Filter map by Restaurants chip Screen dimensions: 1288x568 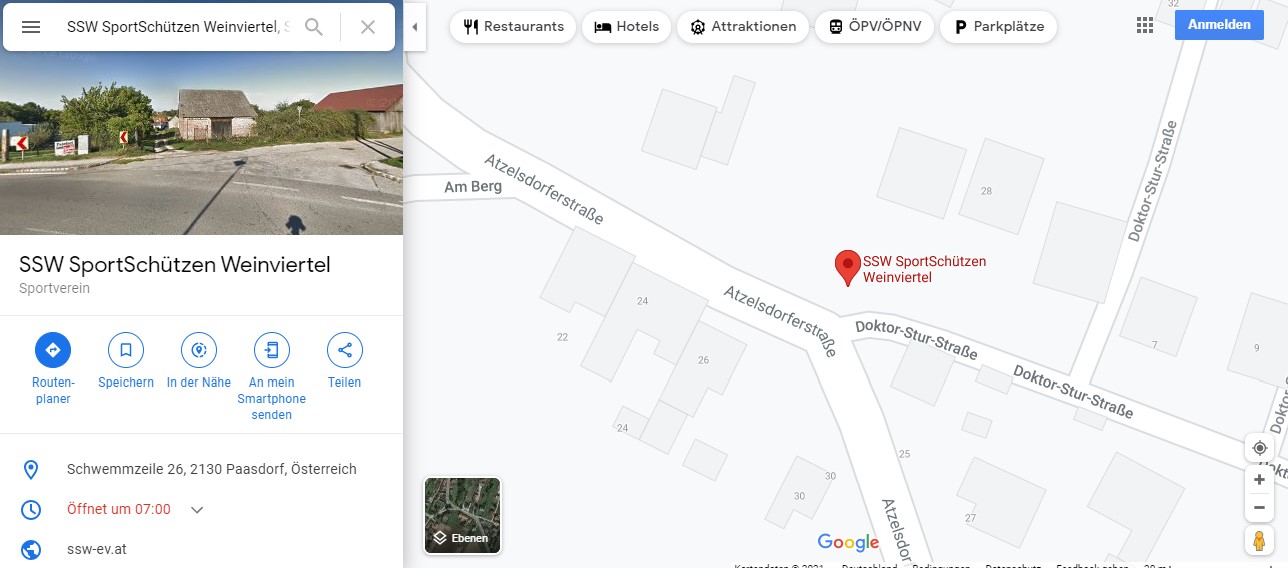coord(513,27)
